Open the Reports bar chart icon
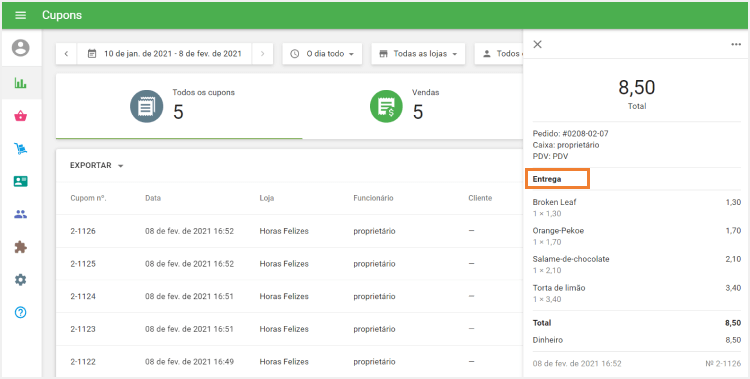 tap(21, 83)
